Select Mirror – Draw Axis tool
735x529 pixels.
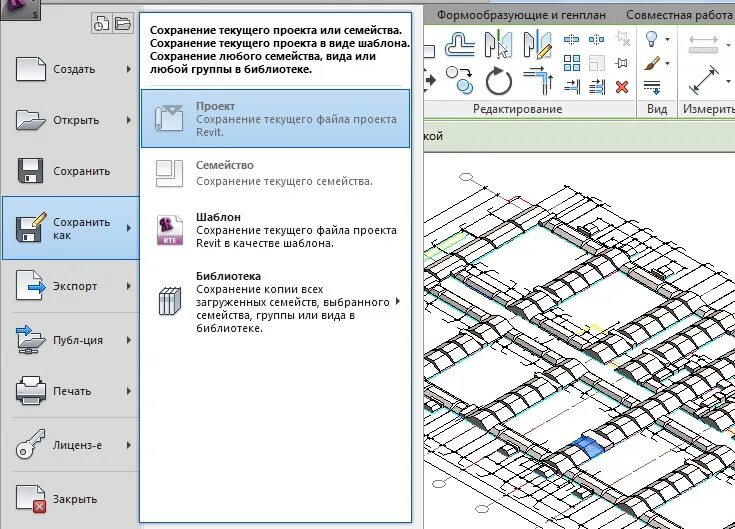coord(537,44)
